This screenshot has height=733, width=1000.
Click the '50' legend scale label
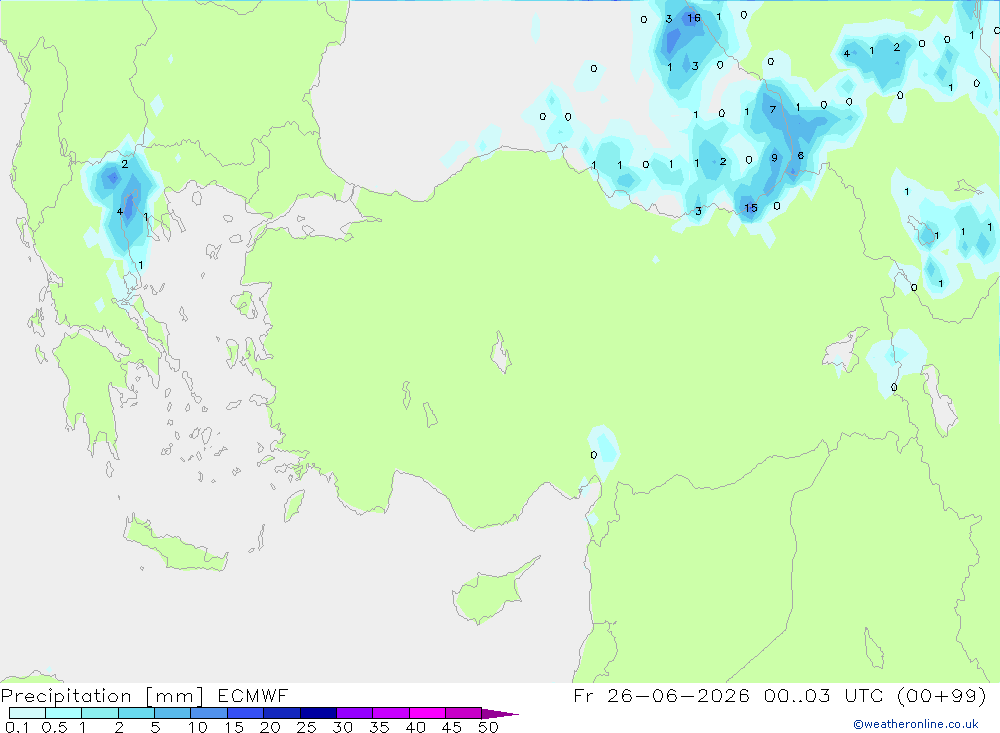[x=488, y=727]
